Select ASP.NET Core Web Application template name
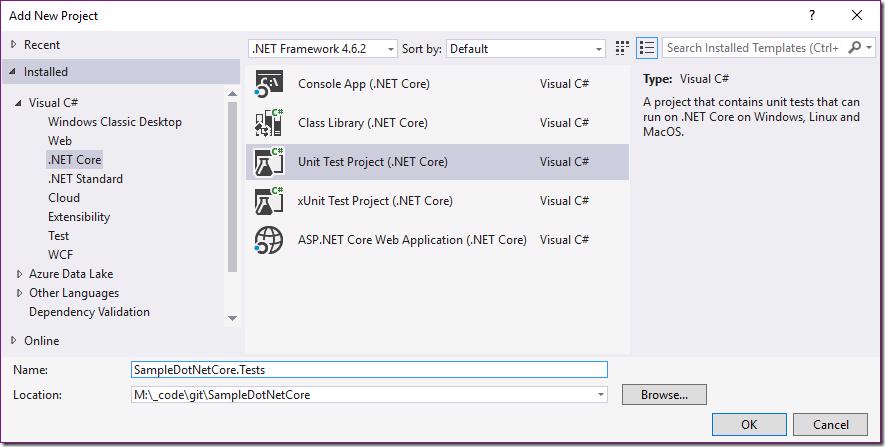Viewport: 885px width, 447px height. (x=412, y=240)
